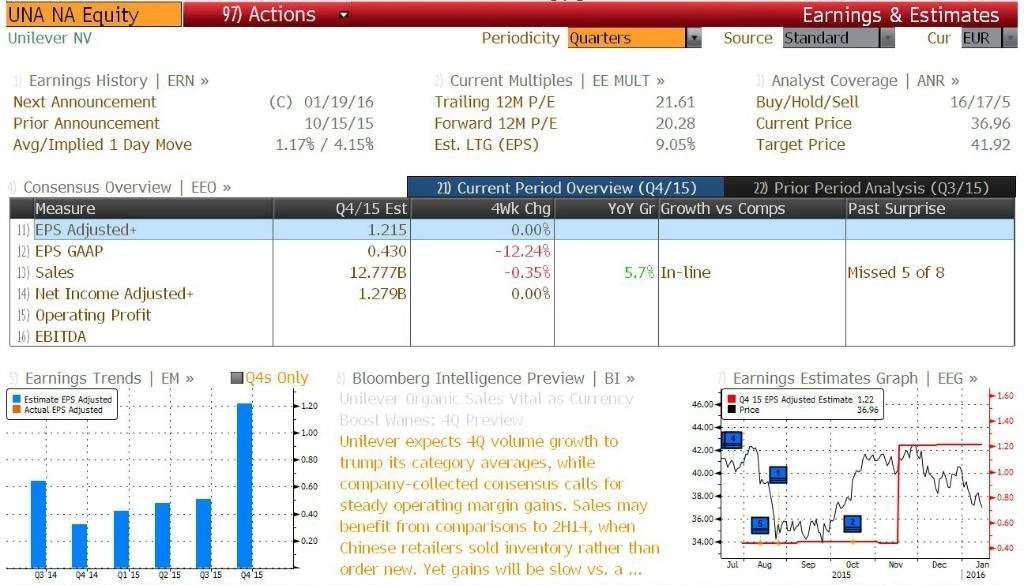Open the Source Standard dropdown arrow
The width and height of the screenshot is (1024, 585).
pyautogui.click(x=887, y=38)
